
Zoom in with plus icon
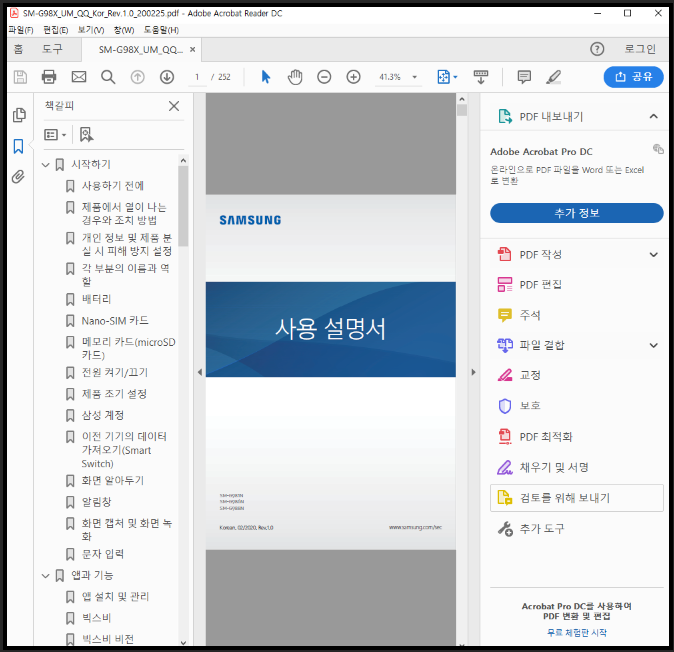click(x=353, y=77)
